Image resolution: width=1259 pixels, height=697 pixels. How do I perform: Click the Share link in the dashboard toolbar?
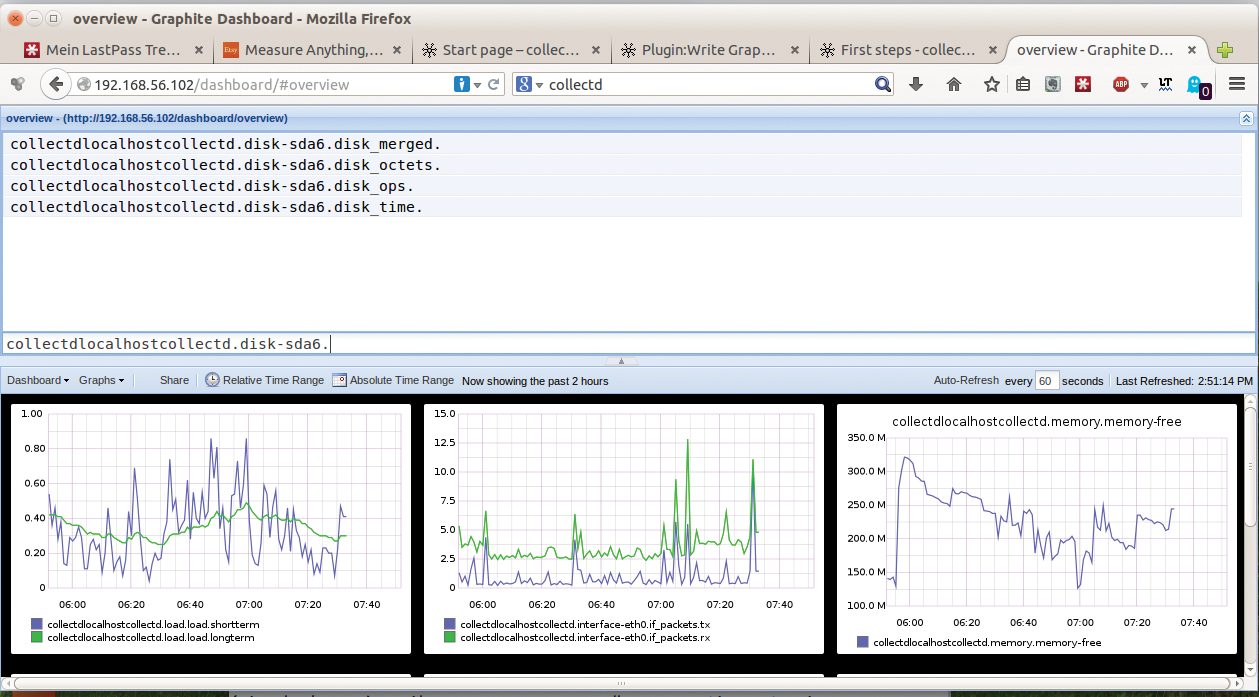[173, 380]
